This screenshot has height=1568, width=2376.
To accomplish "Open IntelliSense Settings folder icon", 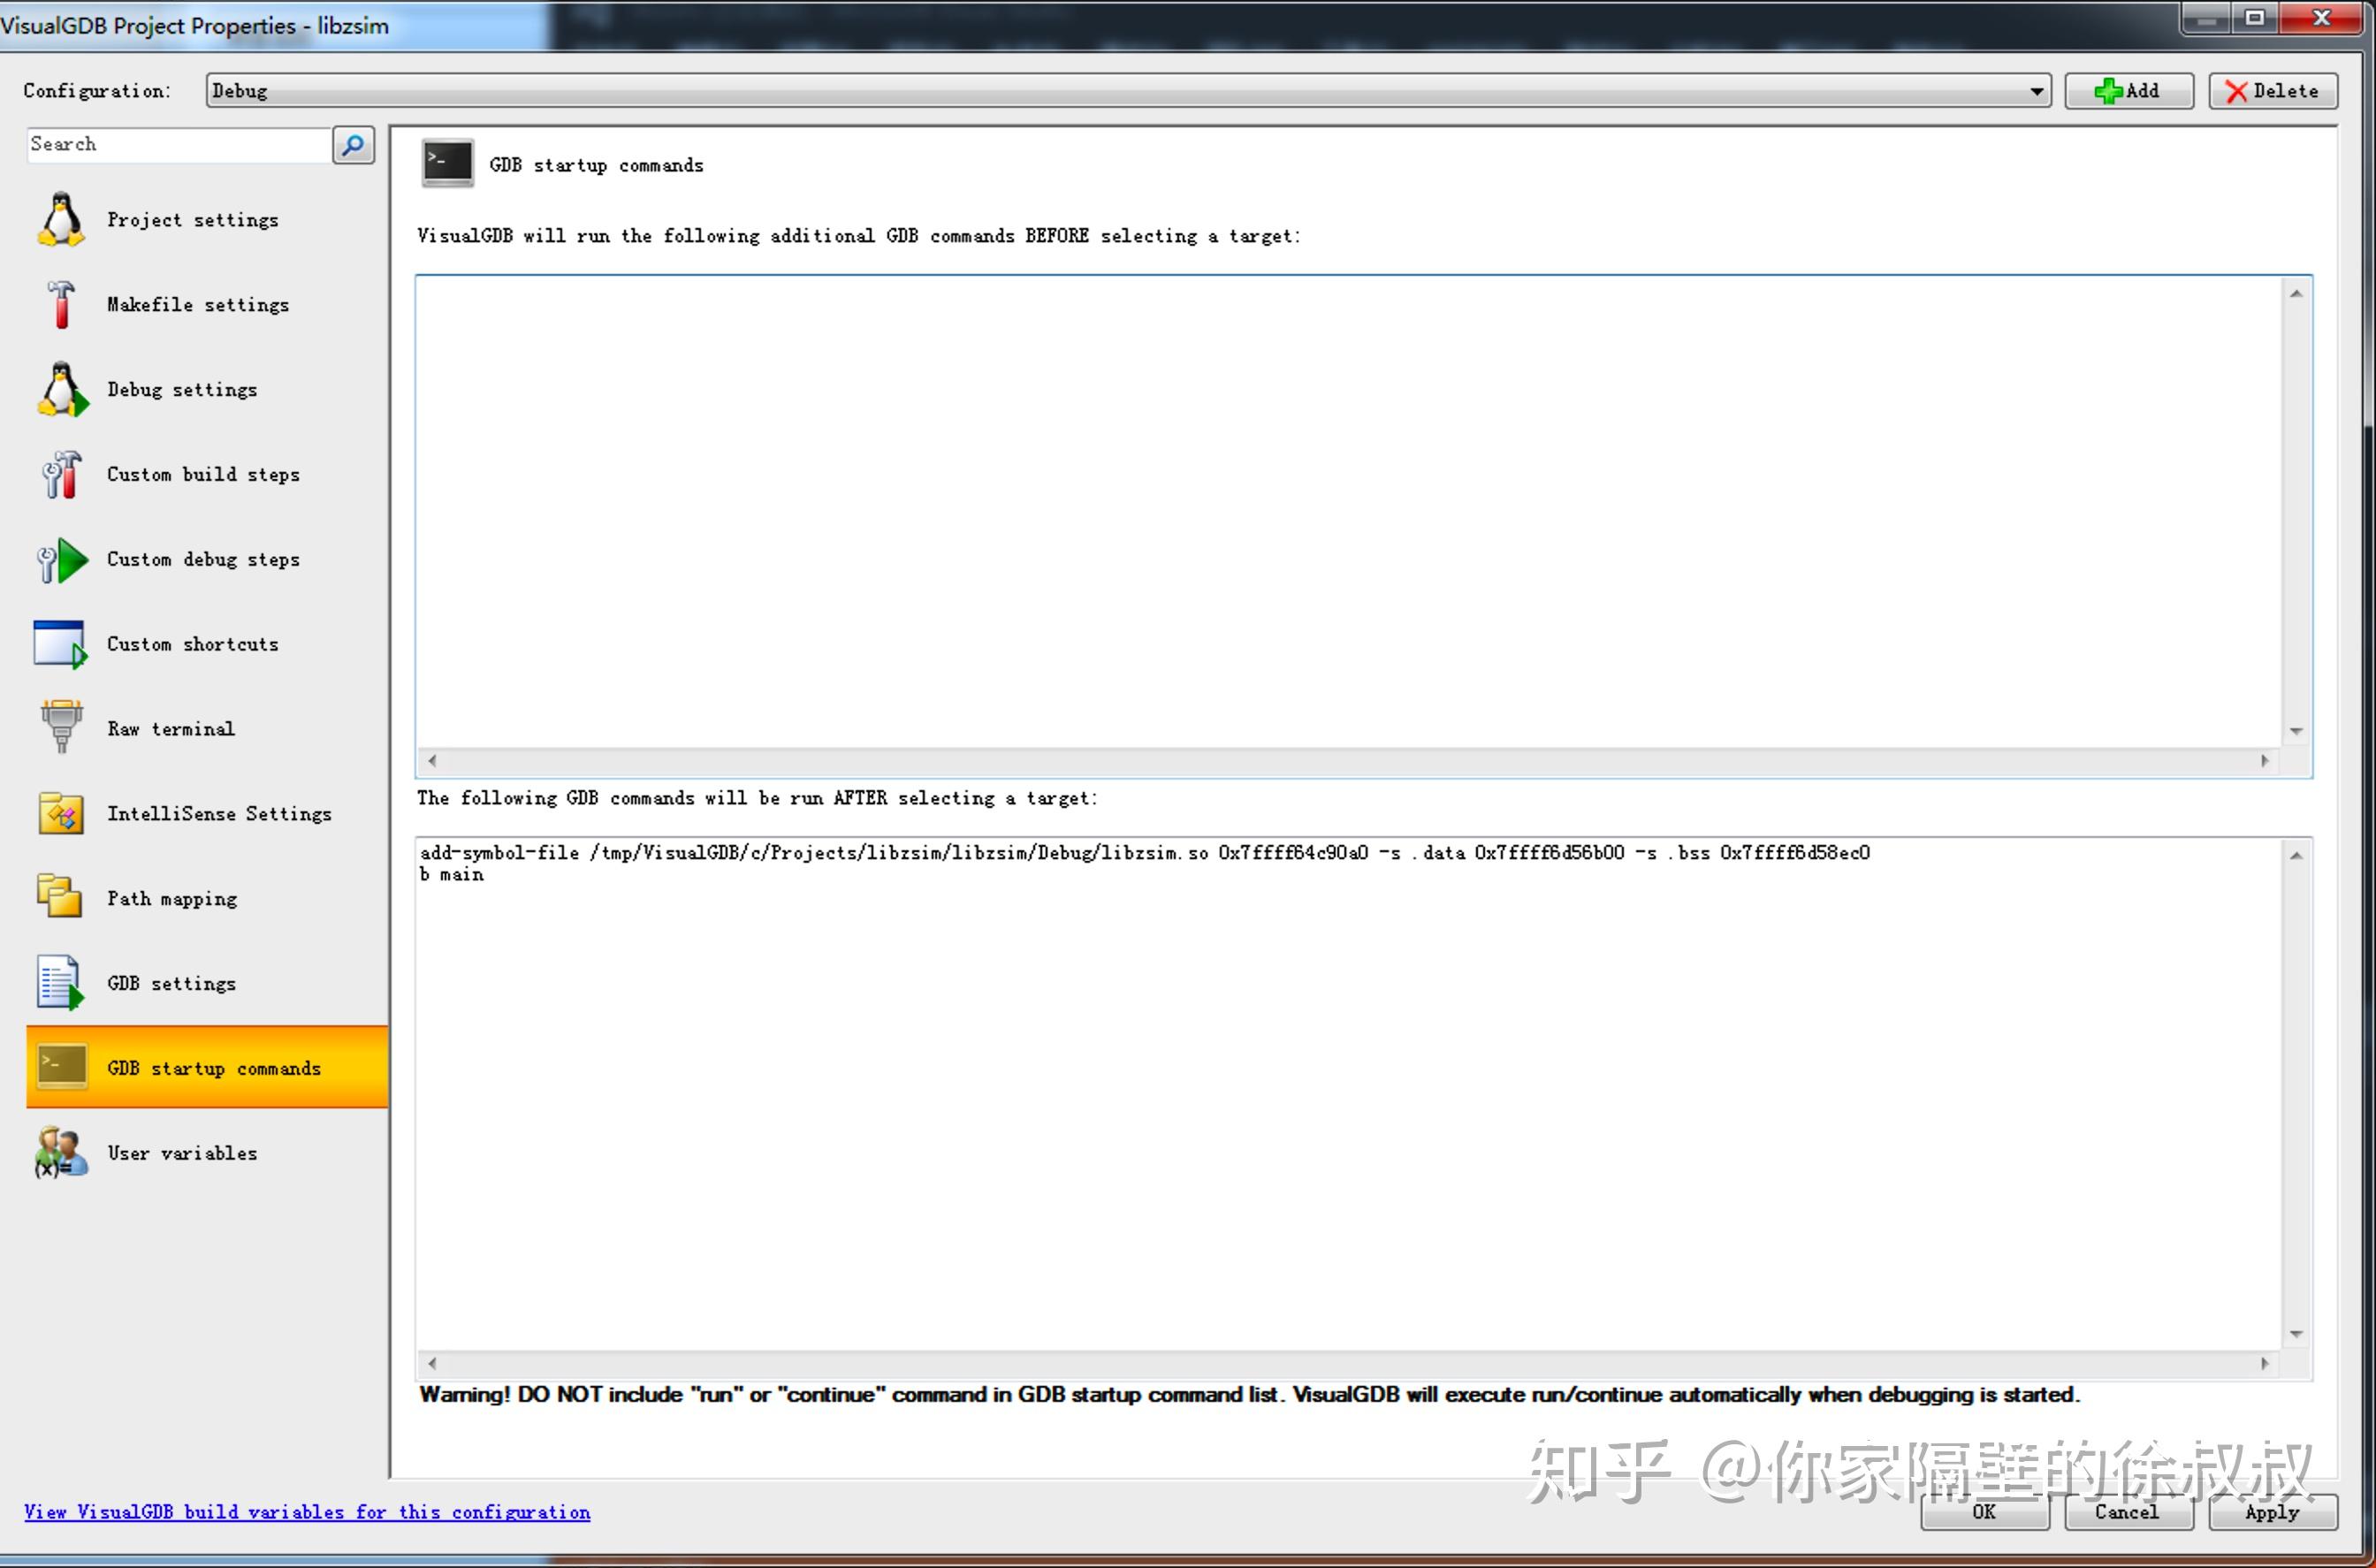I will pyautogui.click(x=61, y=813).
